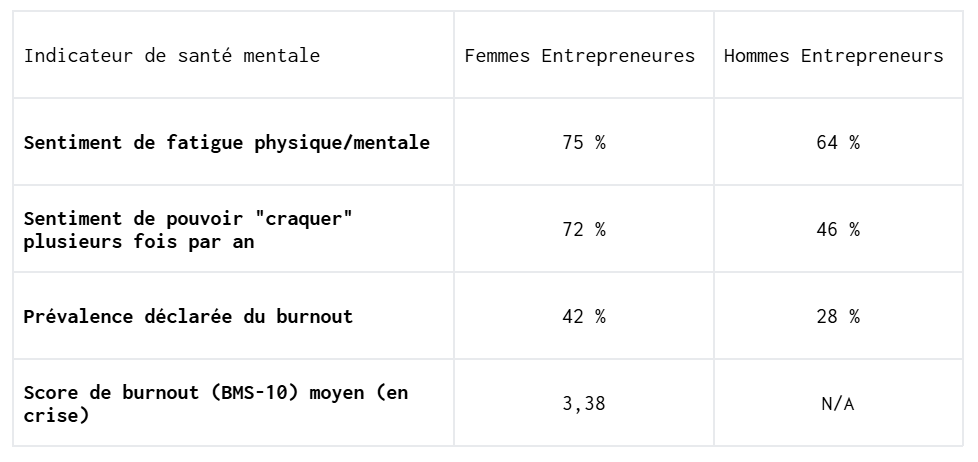Click the "plusieurs fois par an" text line

[138, 241]
